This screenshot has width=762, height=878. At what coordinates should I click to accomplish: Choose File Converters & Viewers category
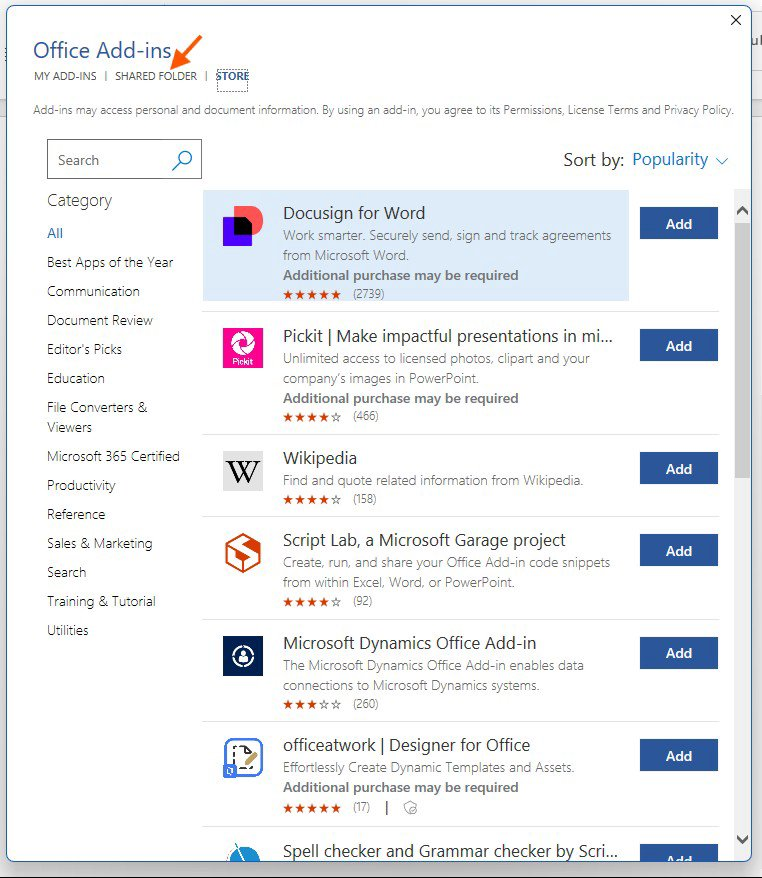(97, 417)
